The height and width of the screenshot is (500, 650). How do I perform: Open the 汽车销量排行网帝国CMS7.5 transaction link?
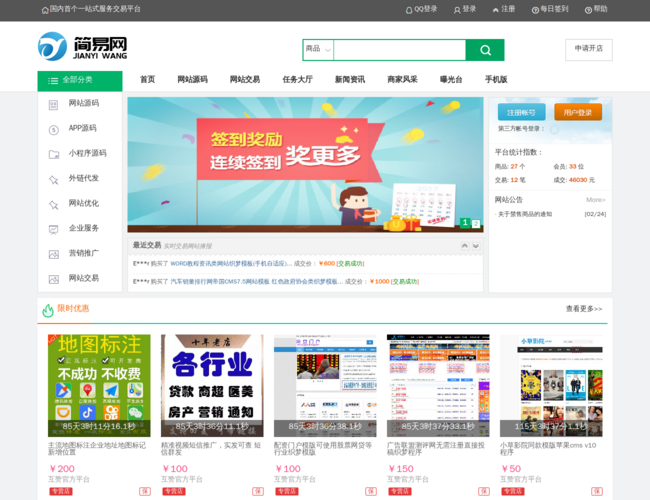pos(257,282)
